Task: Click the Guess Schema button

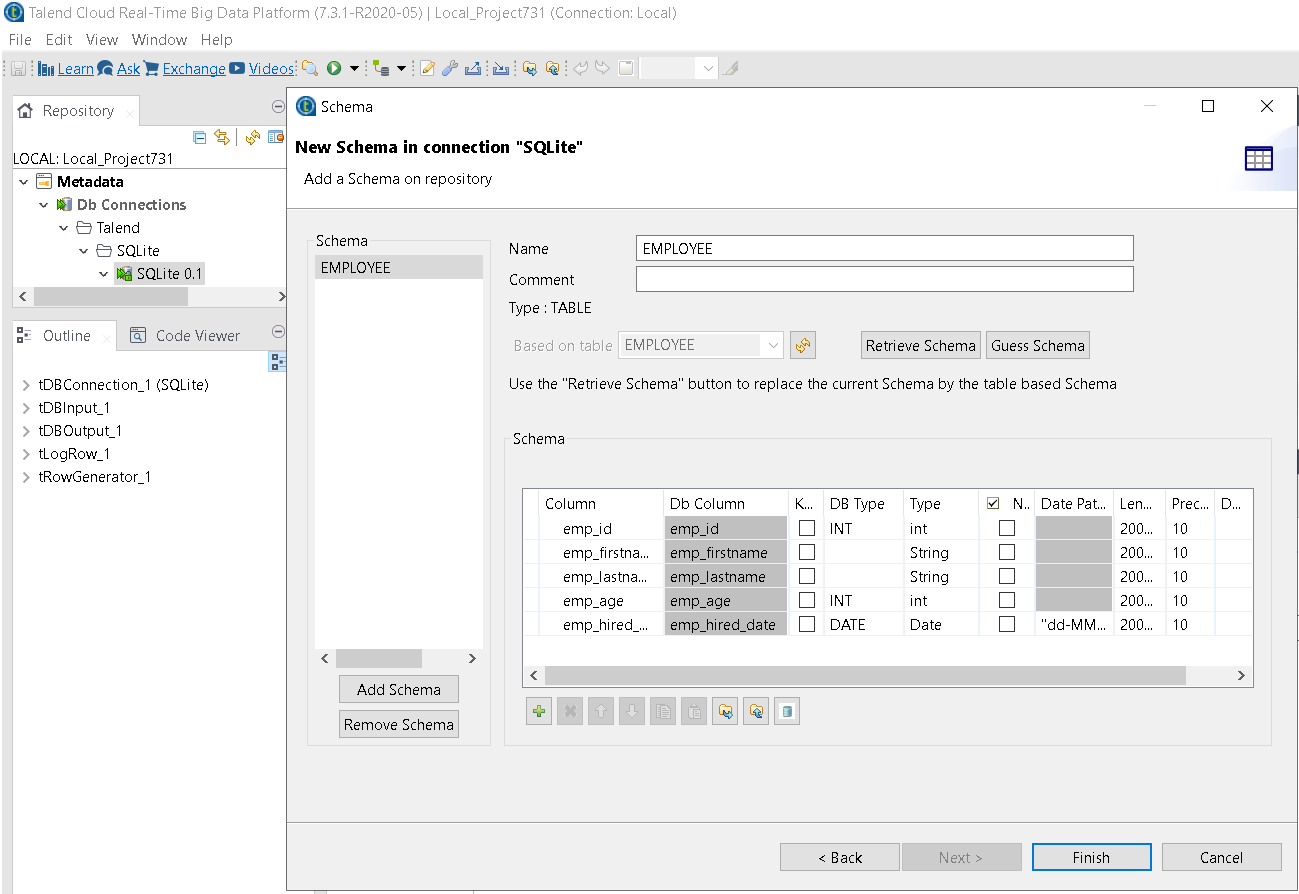Action: tap(1037, 345)
